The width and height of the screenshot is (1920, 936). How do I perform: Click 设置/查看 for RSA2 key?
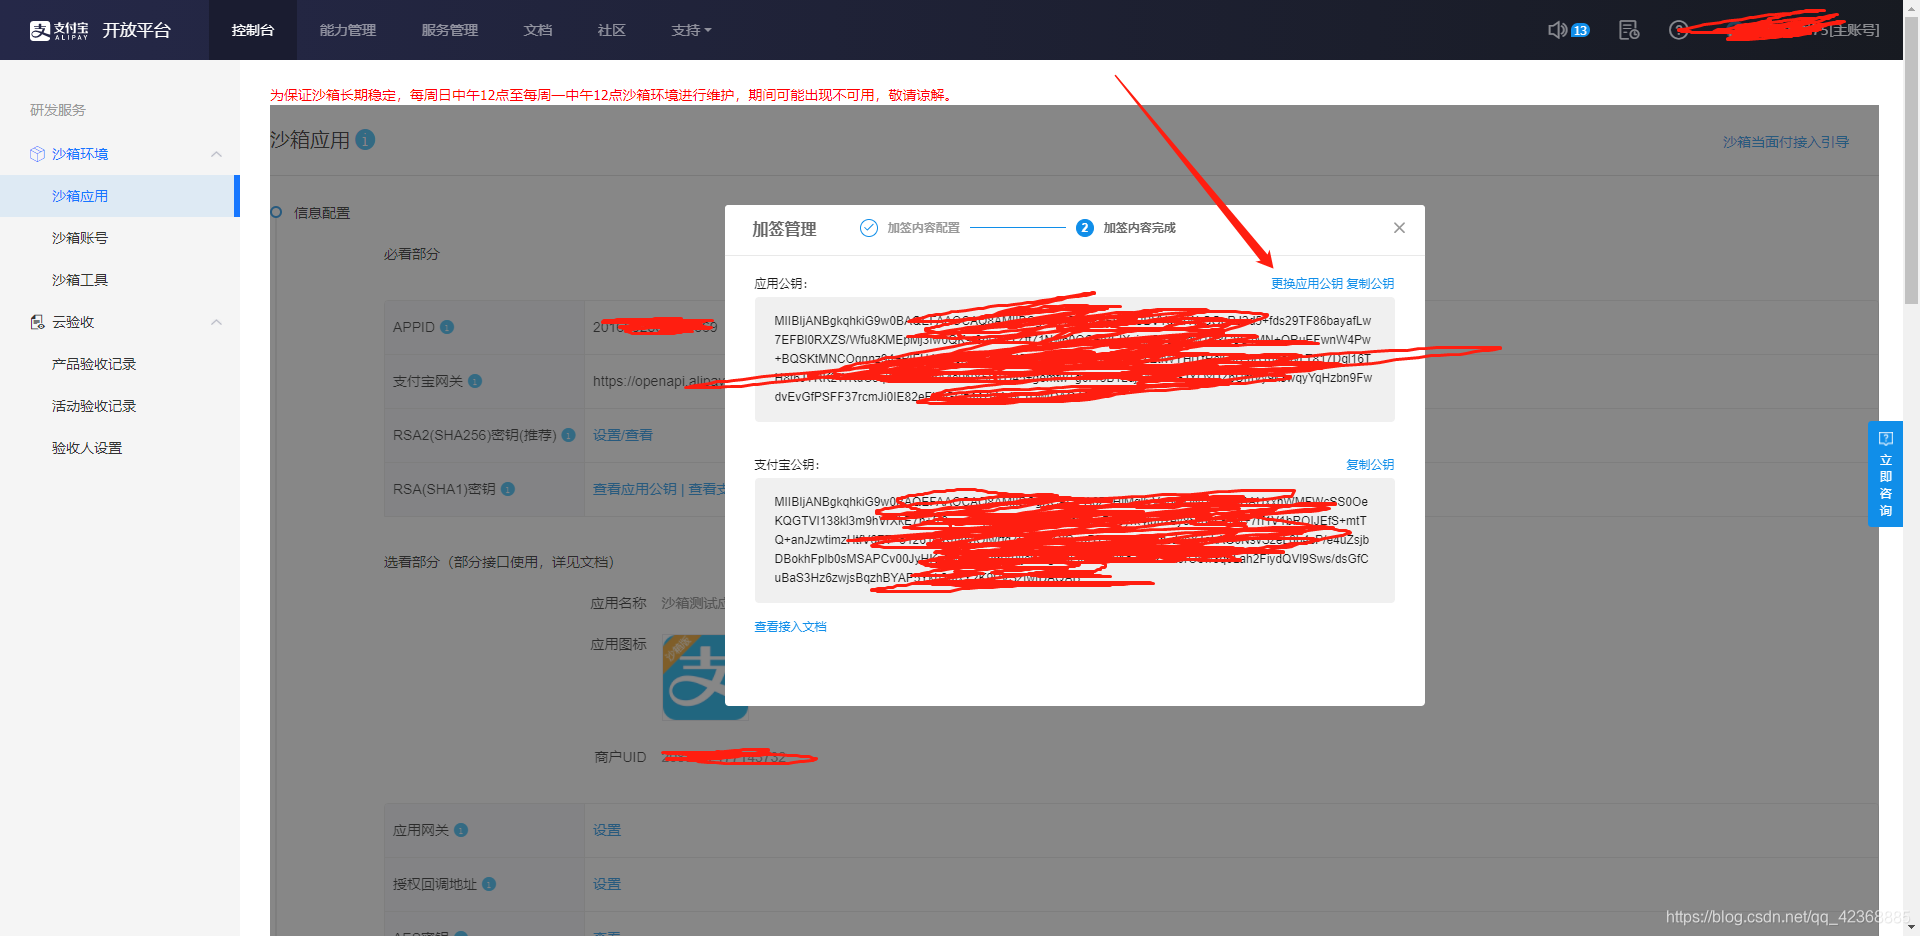point(623,435)
